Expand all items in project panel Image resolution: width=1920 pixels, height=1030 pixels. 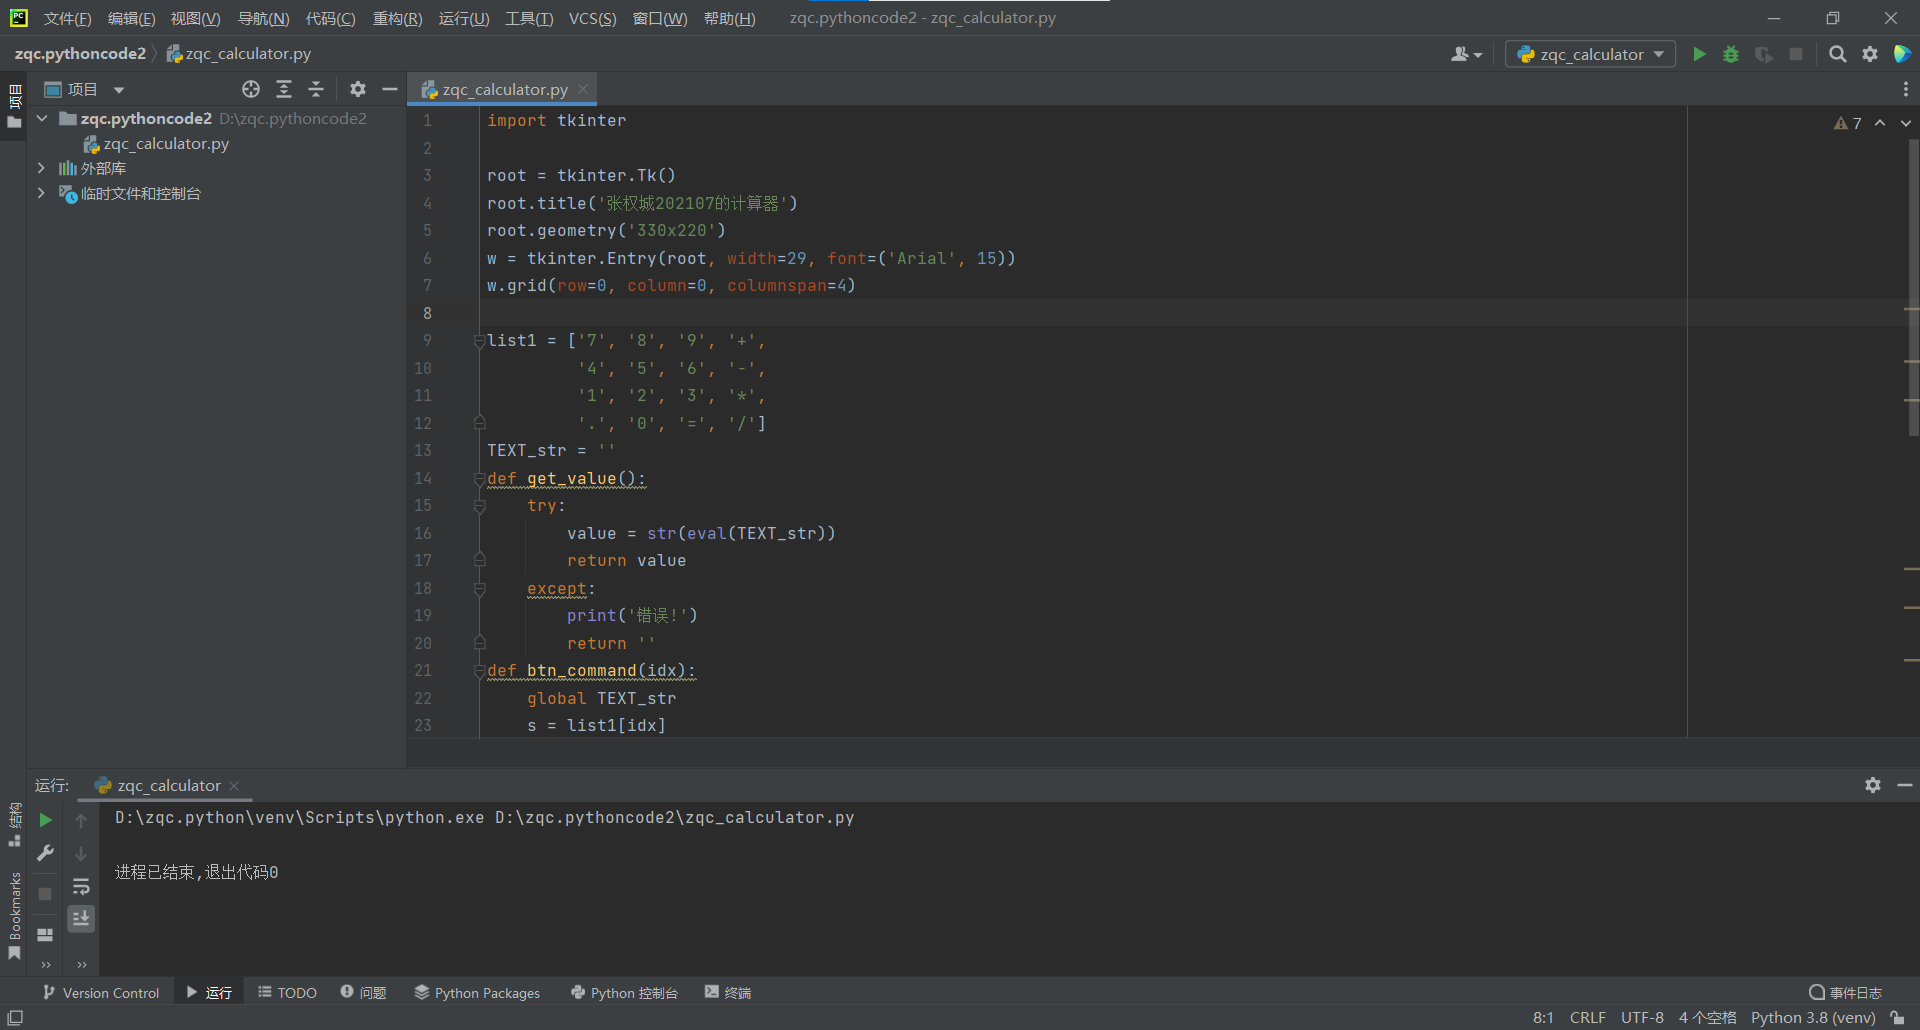coord(284,89)
